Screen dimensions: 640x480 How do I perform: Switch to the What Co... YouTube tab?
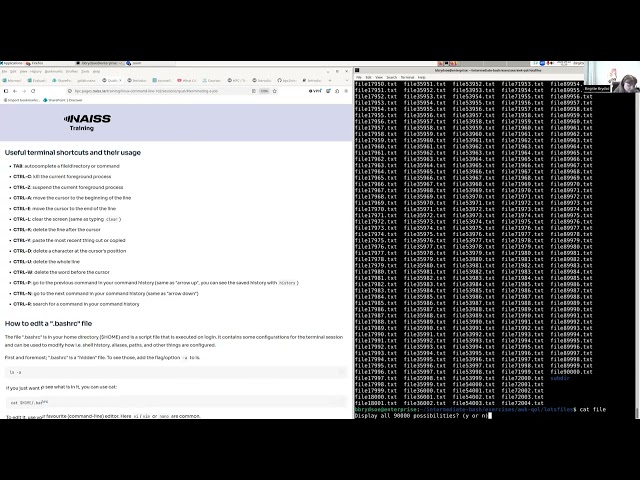187,80
